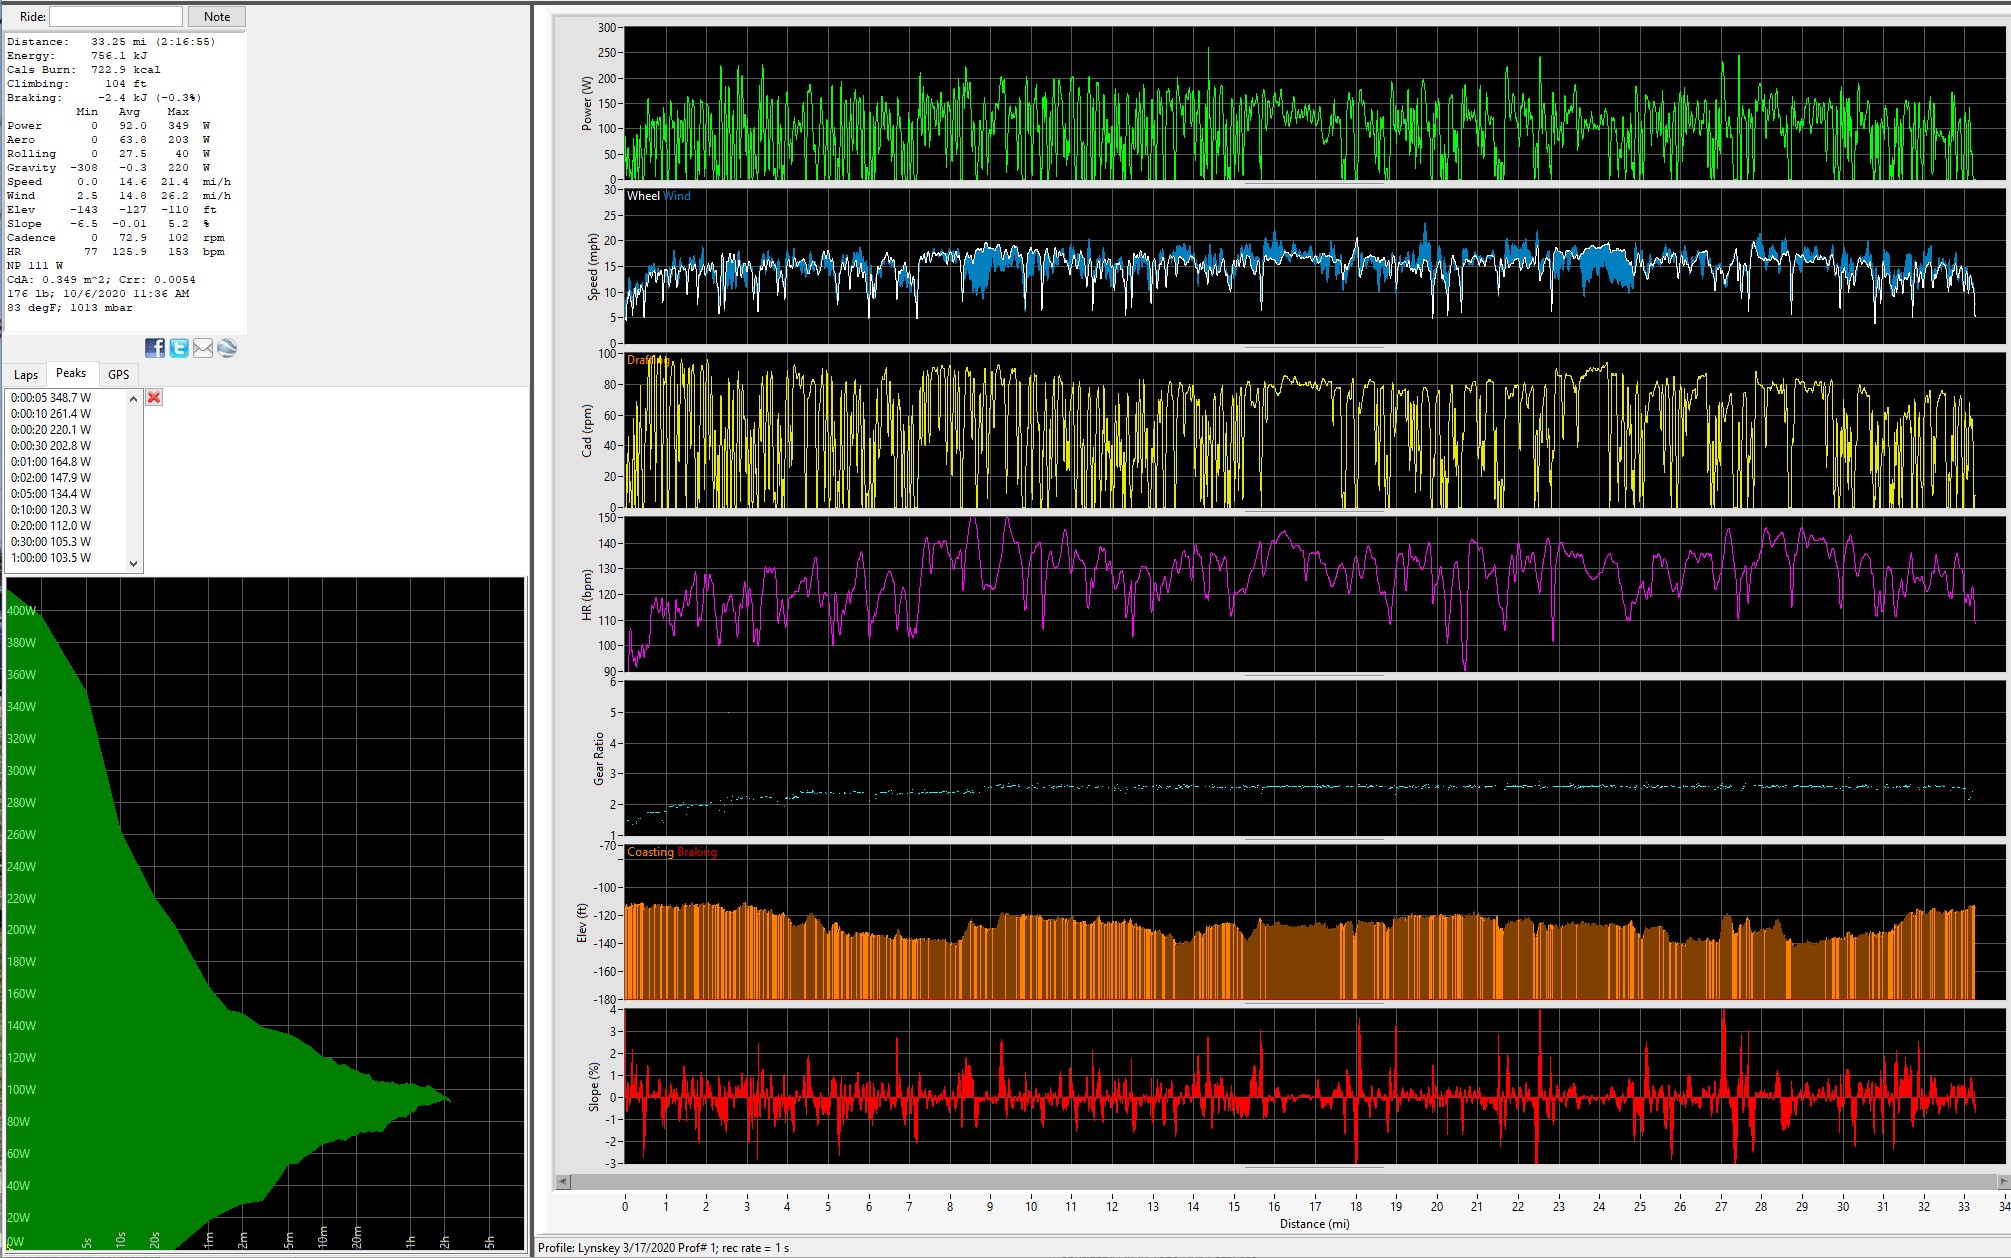Screen dimensions: 2011x1258
Task: Click the email envelope icon
Action: point(203,348)
